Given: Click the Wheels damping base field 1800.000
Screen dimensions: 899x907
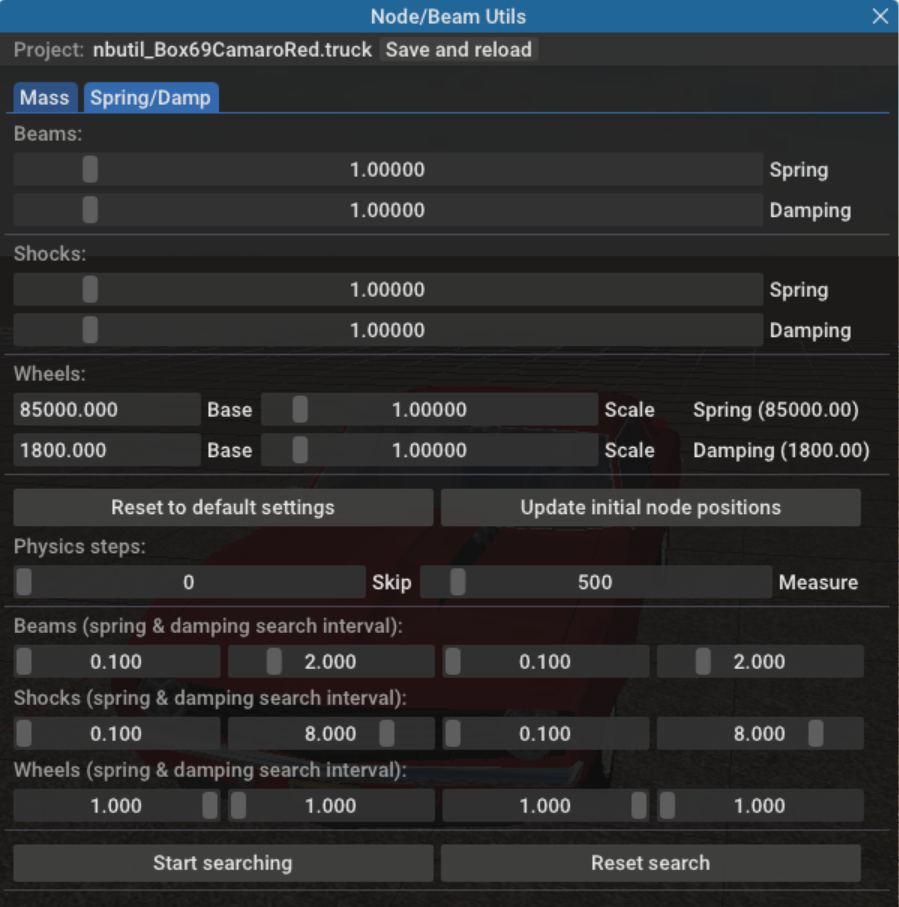Looking at the screenshot, I should (x=107, y=451).
